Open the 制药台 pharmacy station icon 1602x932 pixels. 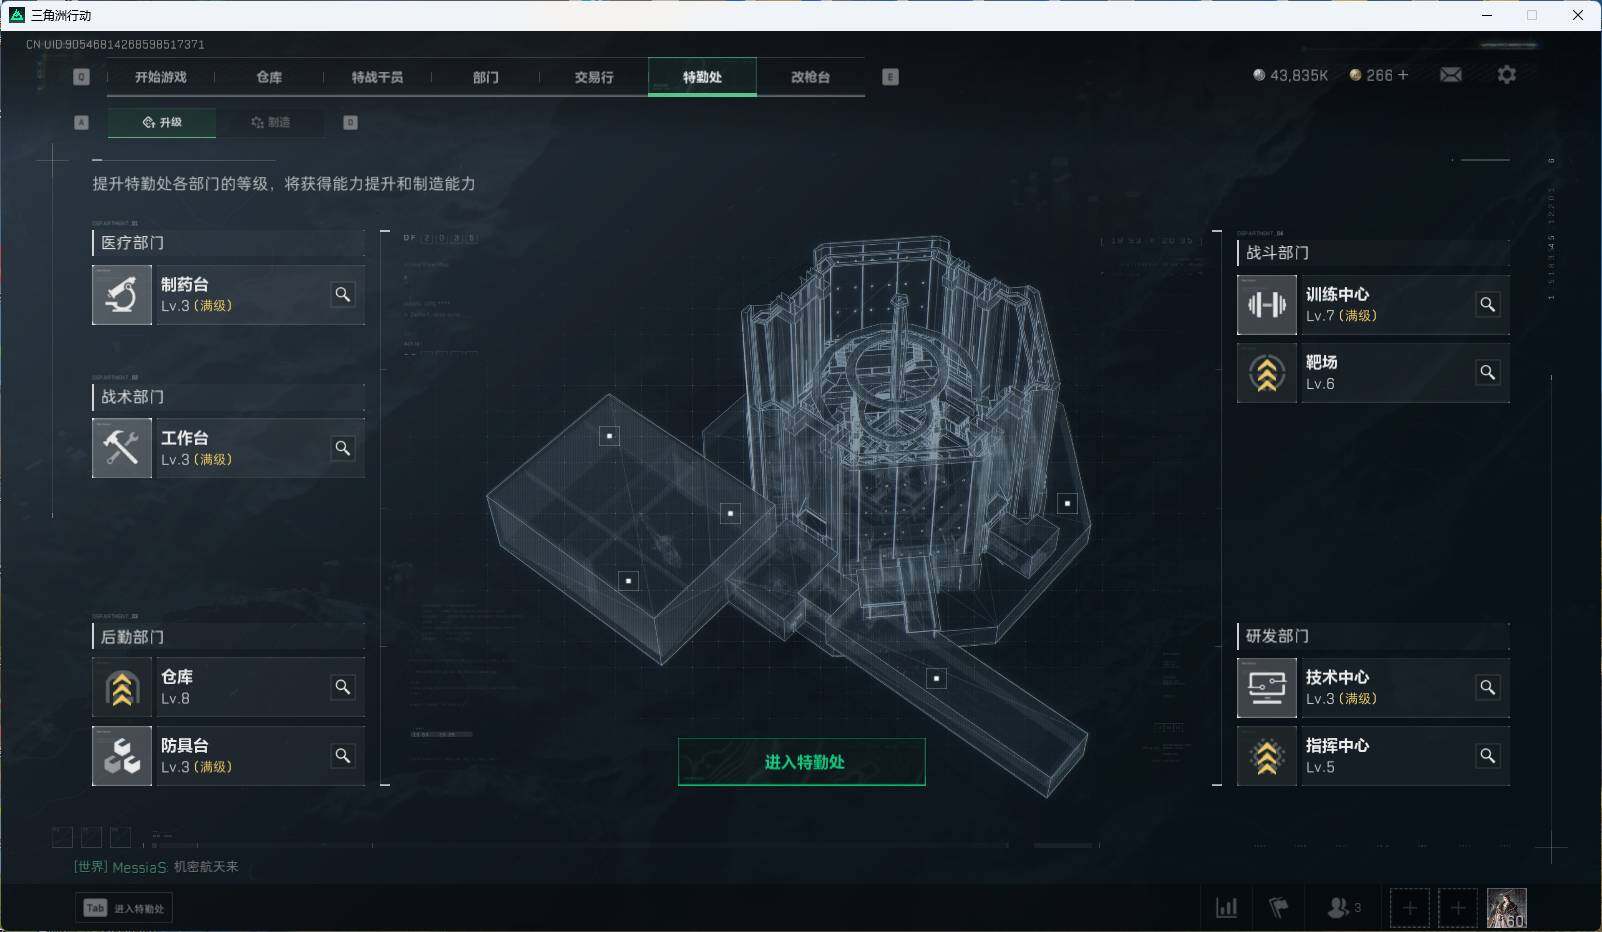pyautogui.click(x=122, y=295)
